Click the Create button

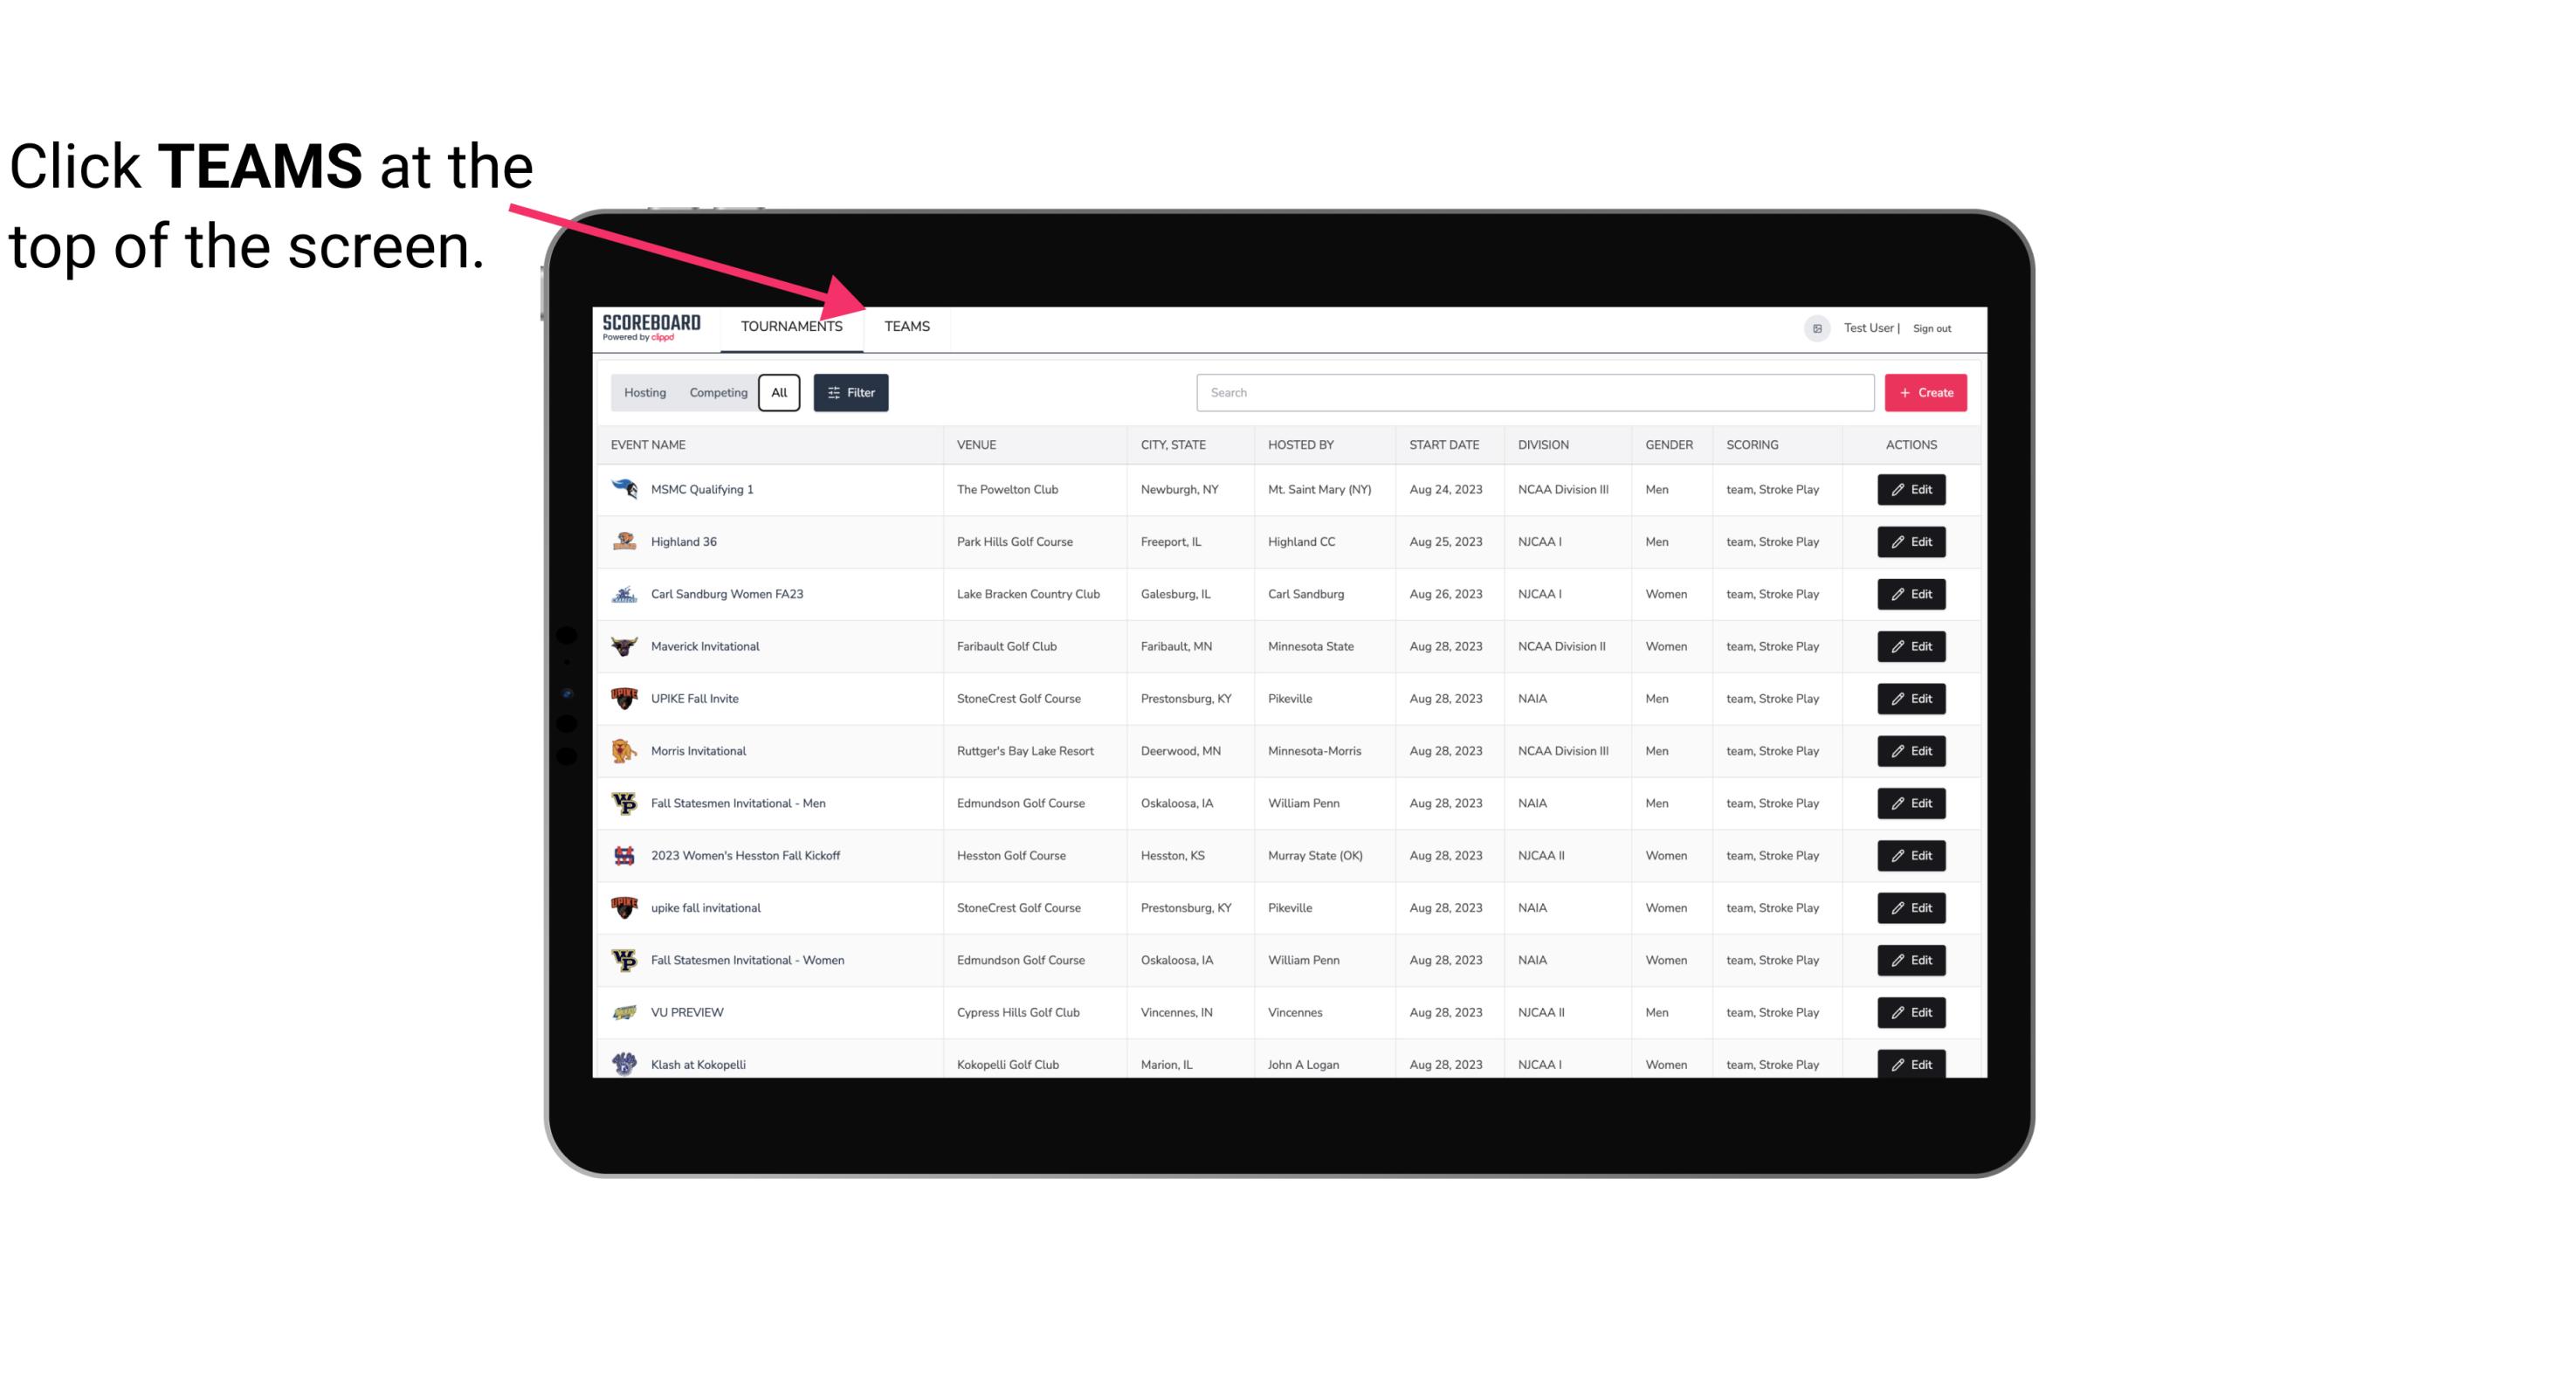coord(1925,391)
